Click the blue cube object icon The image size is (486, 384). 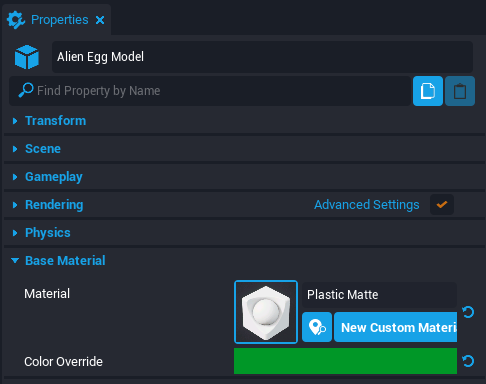click(27, 57)
